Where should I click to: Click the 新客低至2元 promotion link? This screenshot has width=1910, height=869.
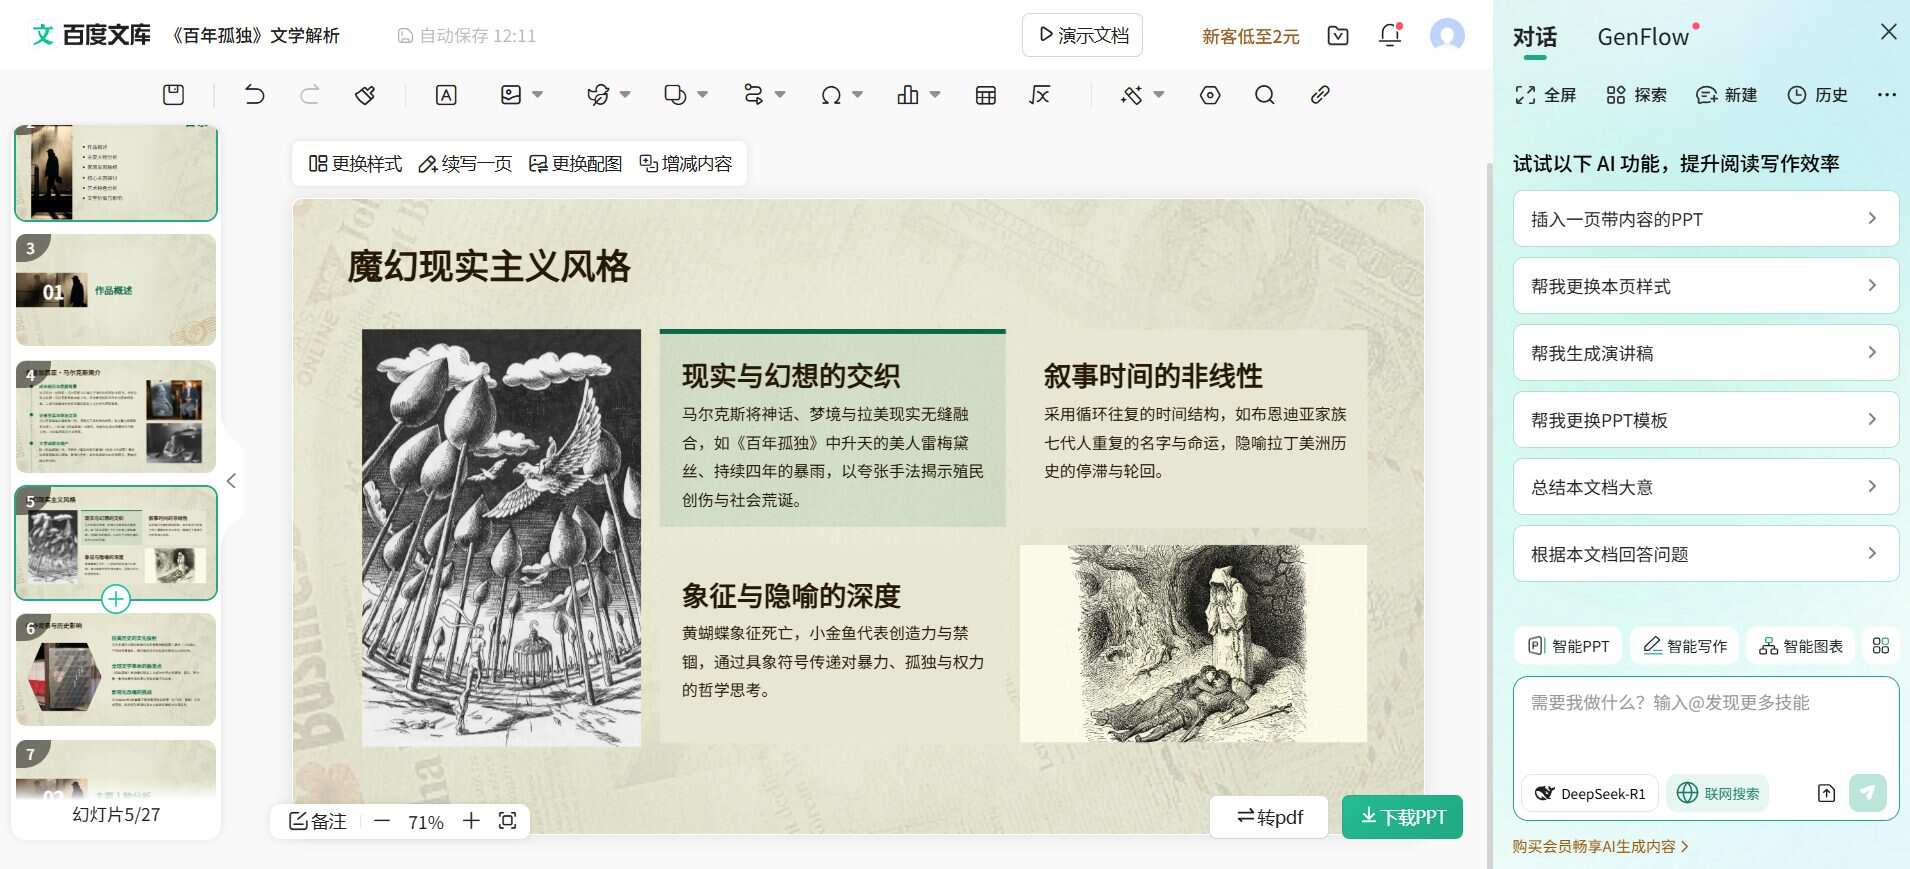(1250, 36)
